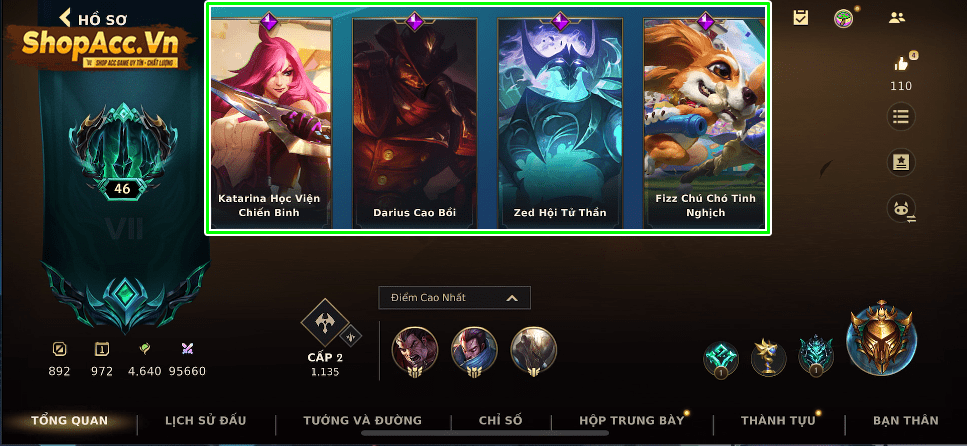967x446 pixels.
Task: Click the Cấp 2 mastery emblem
Action: click(326, 323)
